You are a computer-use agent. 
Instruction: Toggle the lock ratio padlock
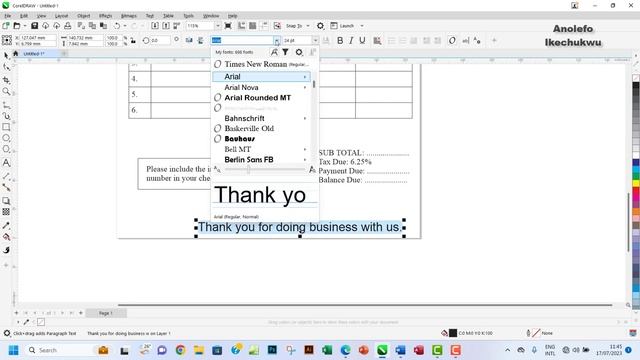[x=133, y=40]
